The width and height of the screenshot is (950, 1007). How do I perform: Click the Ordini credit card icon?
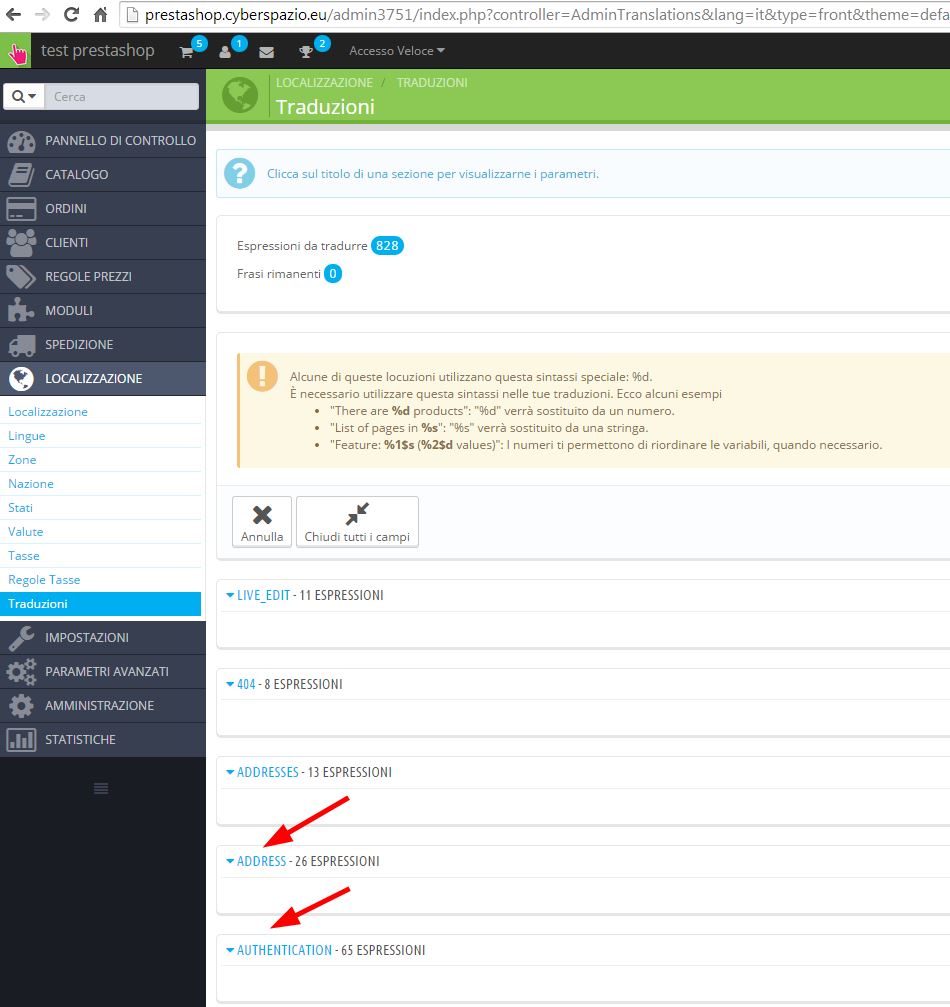coord(21,209)
